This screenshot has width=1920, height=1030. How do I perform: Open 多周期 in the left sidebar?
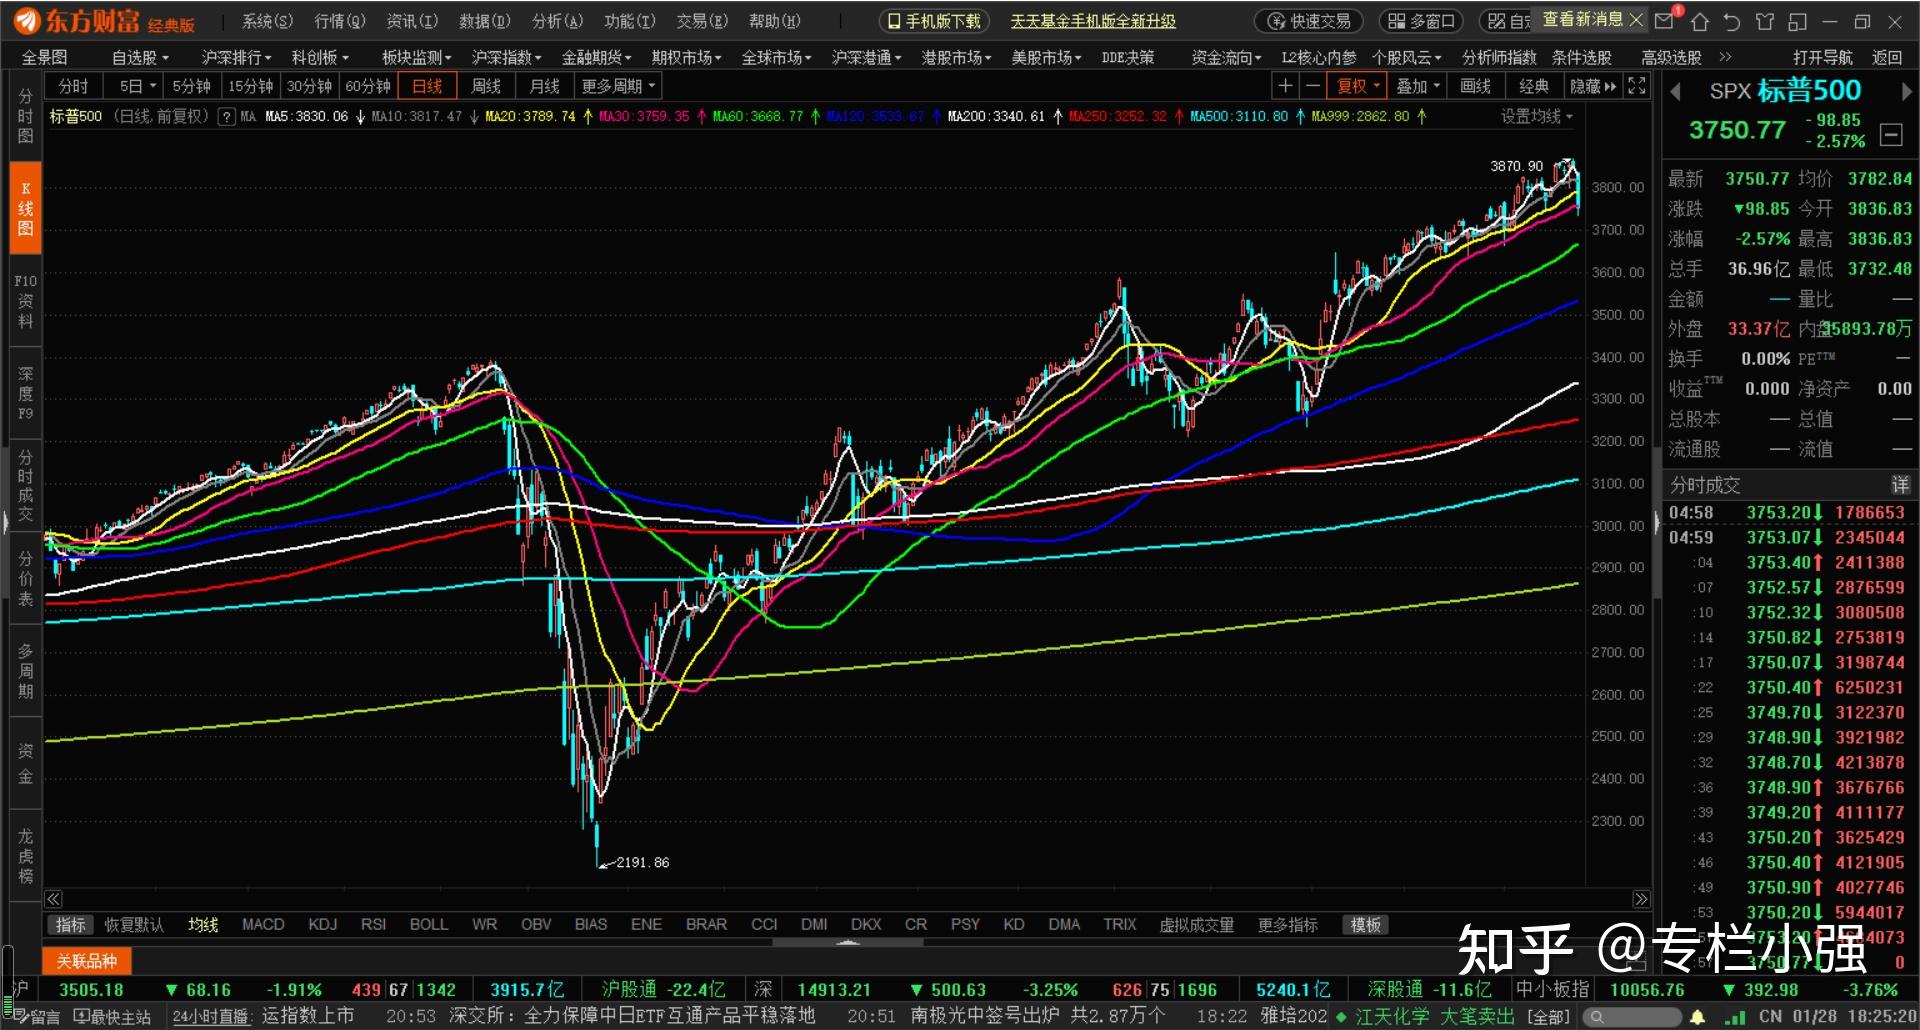[x=25, y=671]
